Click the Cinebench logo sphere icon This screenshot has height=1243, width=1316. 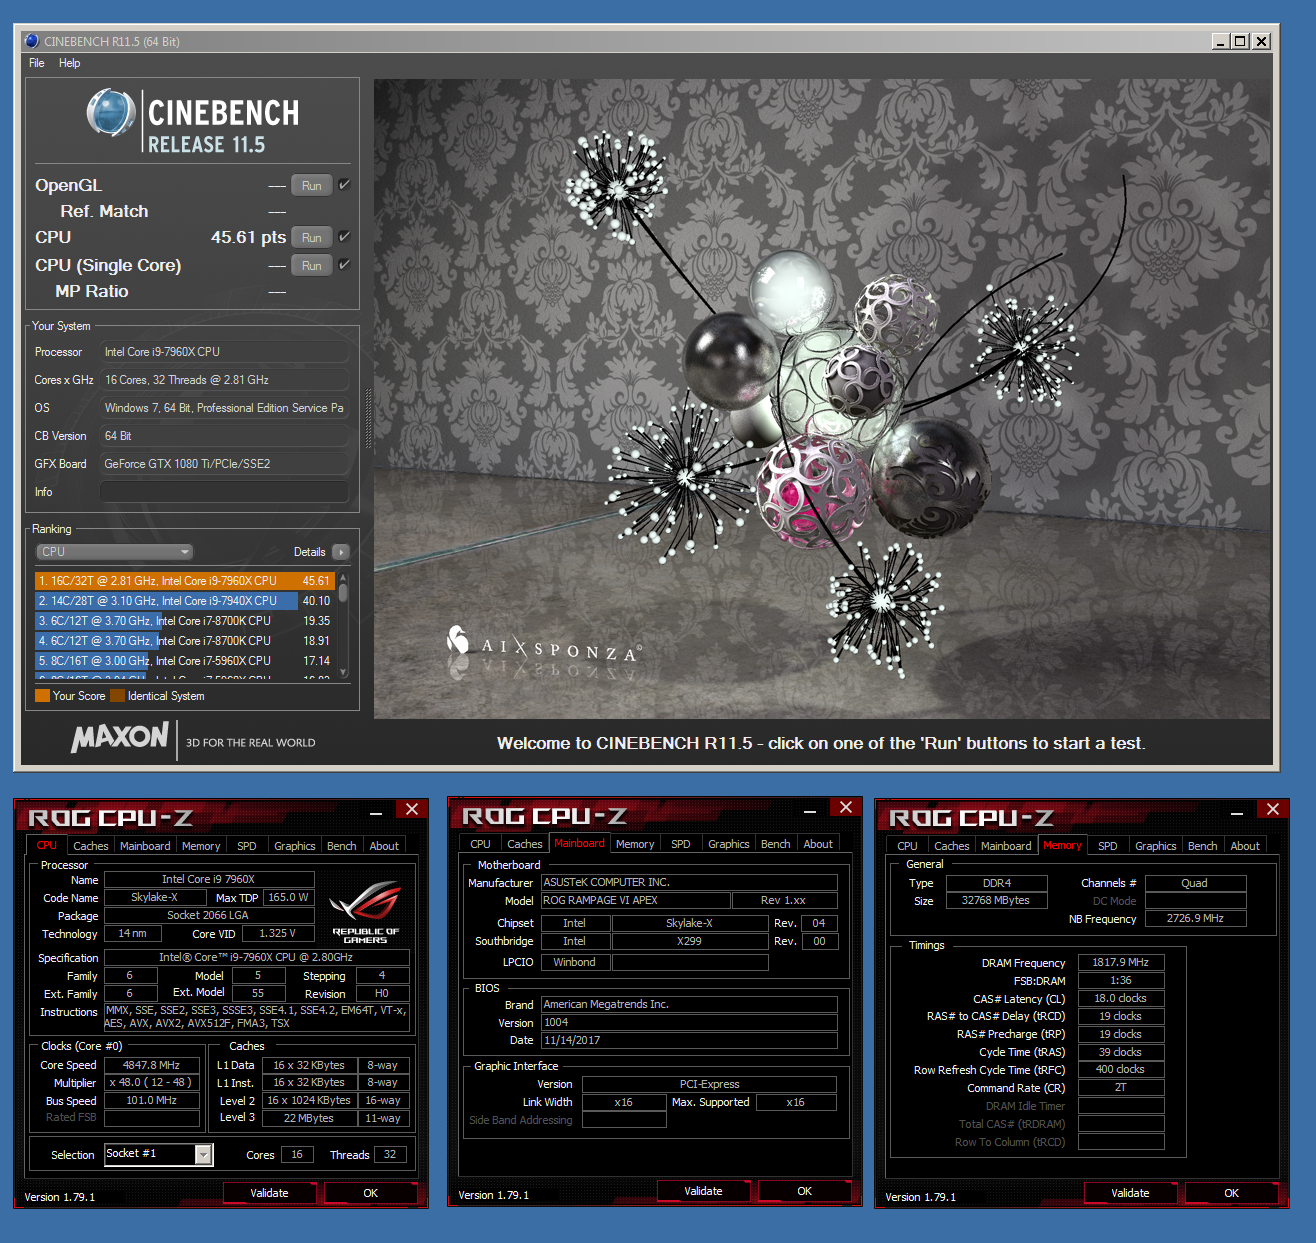click(110, 113)
